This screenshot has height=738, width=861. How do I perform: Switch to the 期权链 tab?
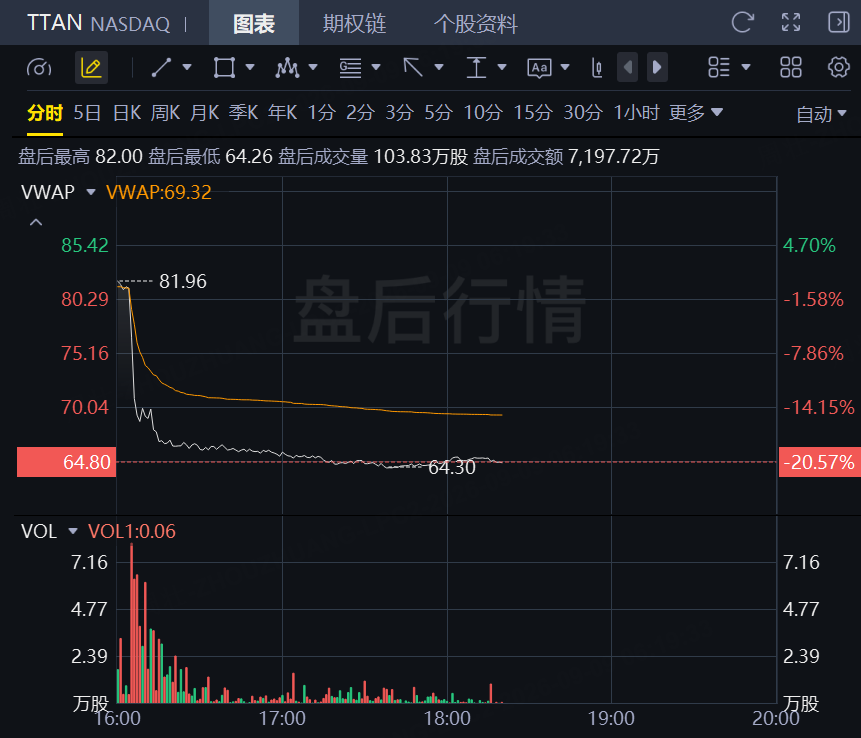tap(355, 24)
